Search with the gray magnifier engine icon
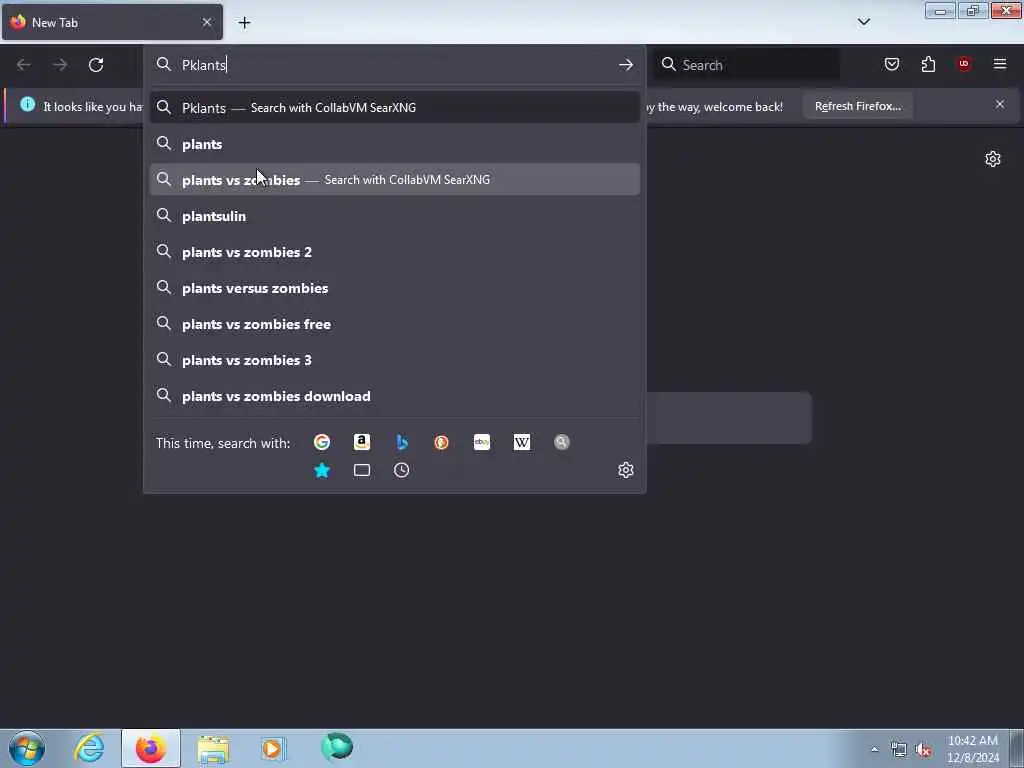Image resolution: width=1024 pixels, height=768 pixels. [562, 442]
